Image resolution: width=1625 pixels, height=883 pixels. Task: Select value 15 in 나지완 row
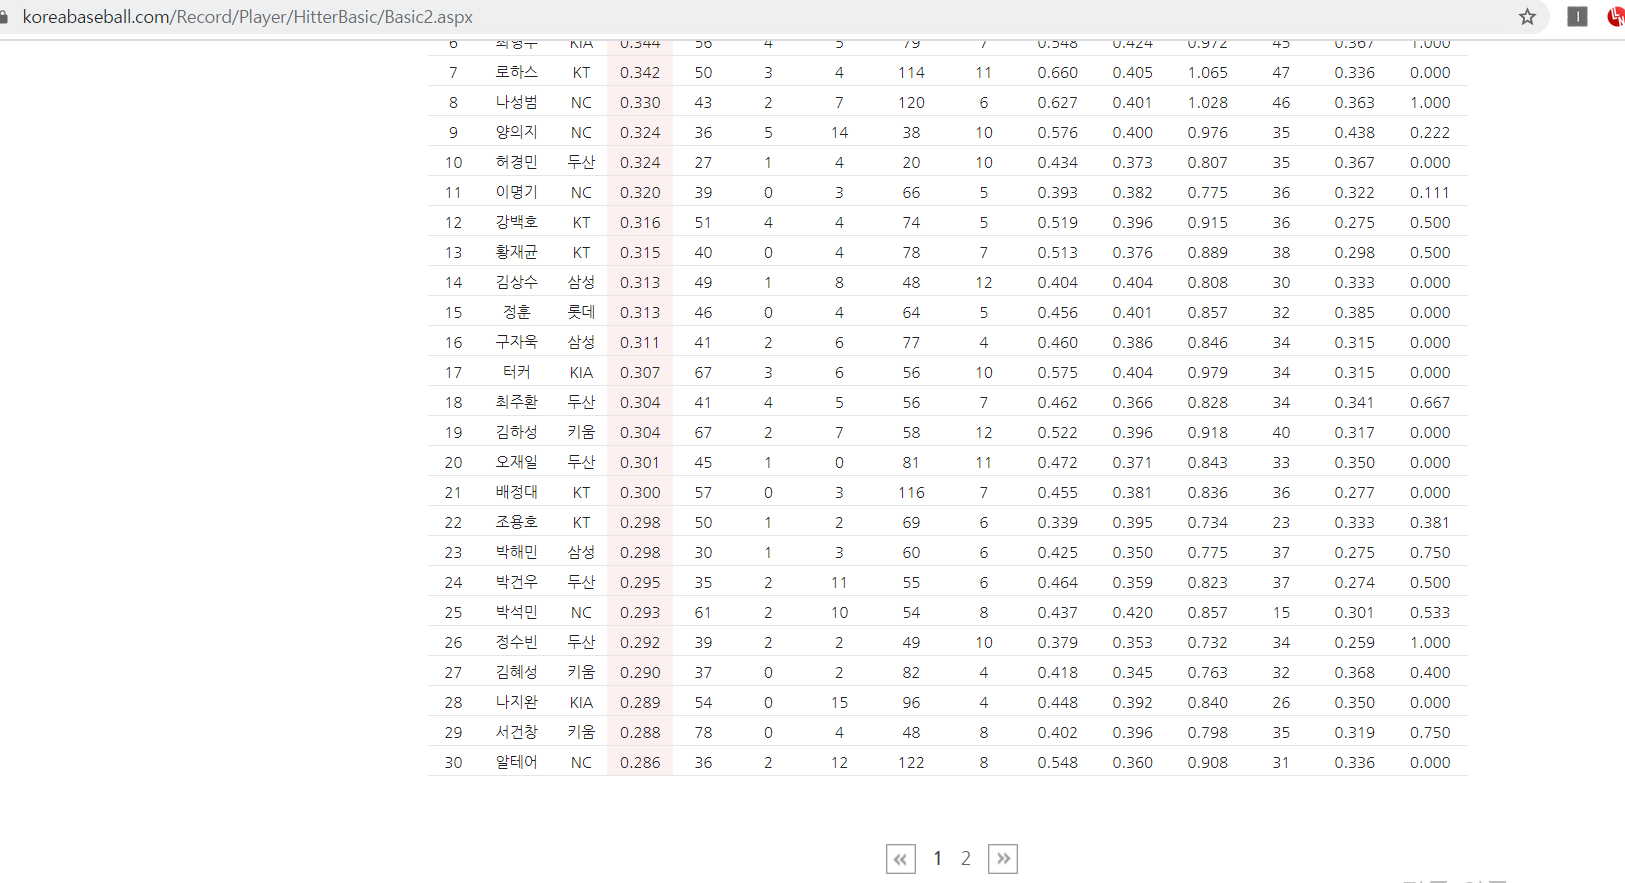point(839,702)
